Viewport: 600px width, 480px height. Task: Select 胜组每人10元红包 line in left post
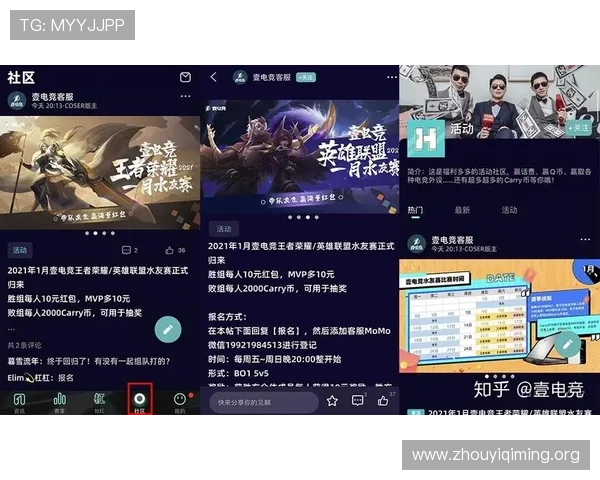tap(69, 299)
